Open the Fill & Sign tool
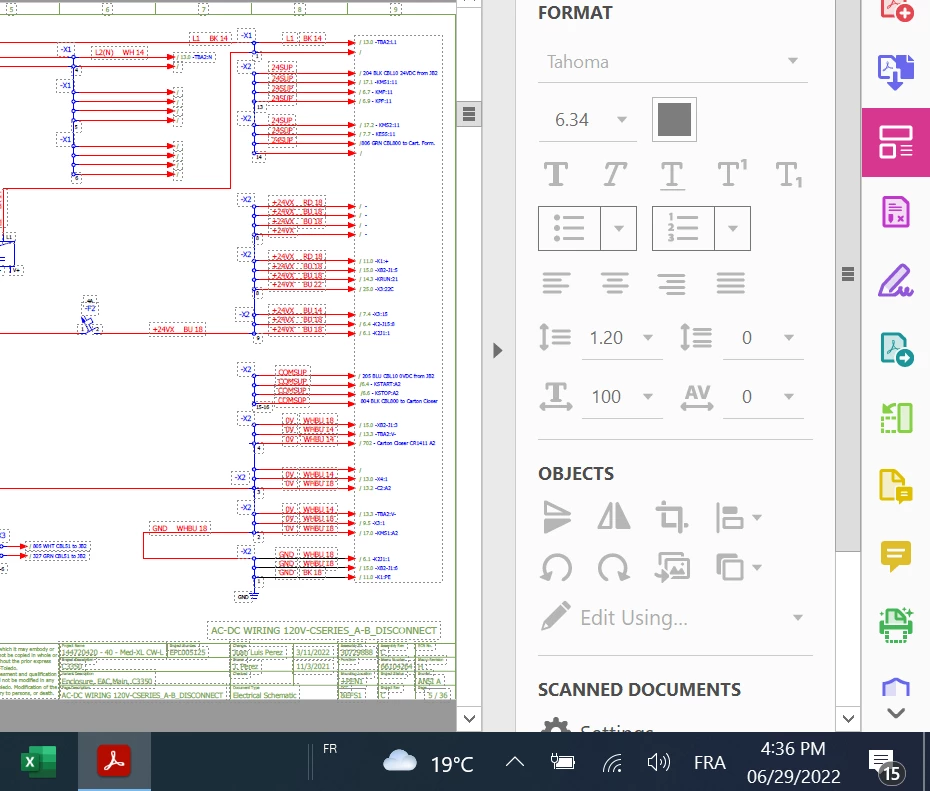930x791 pixels. point(896,280)
